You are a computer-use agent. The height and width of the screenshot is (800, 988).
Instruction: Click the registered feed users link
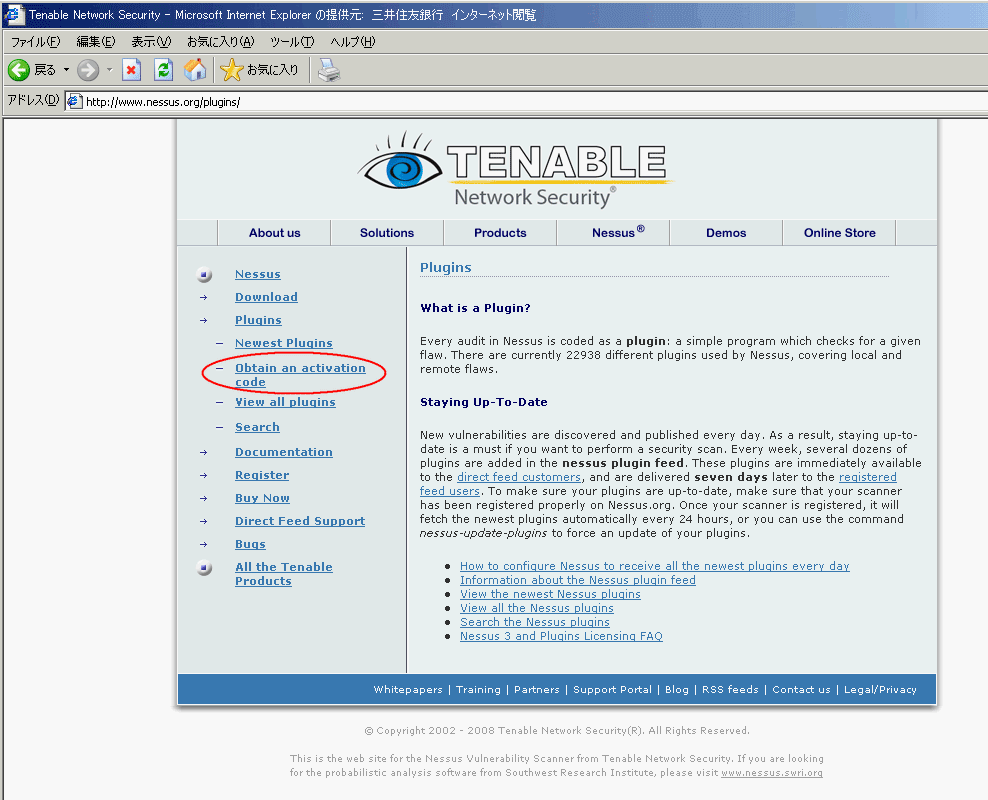pos(867,477)
